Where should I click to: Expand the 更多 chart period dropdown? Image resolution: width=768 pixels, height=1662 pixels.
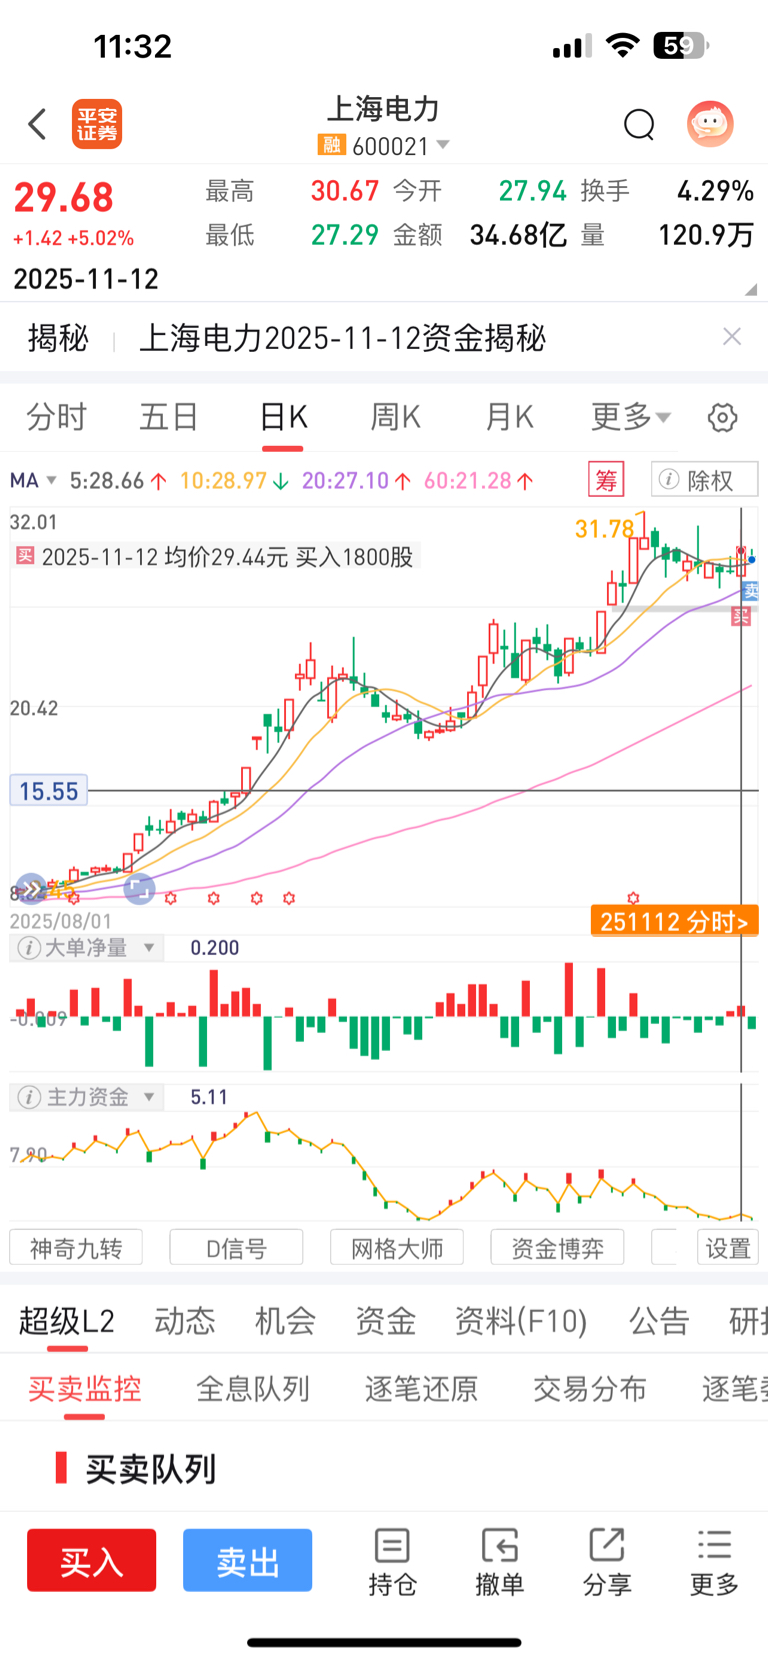631,416
